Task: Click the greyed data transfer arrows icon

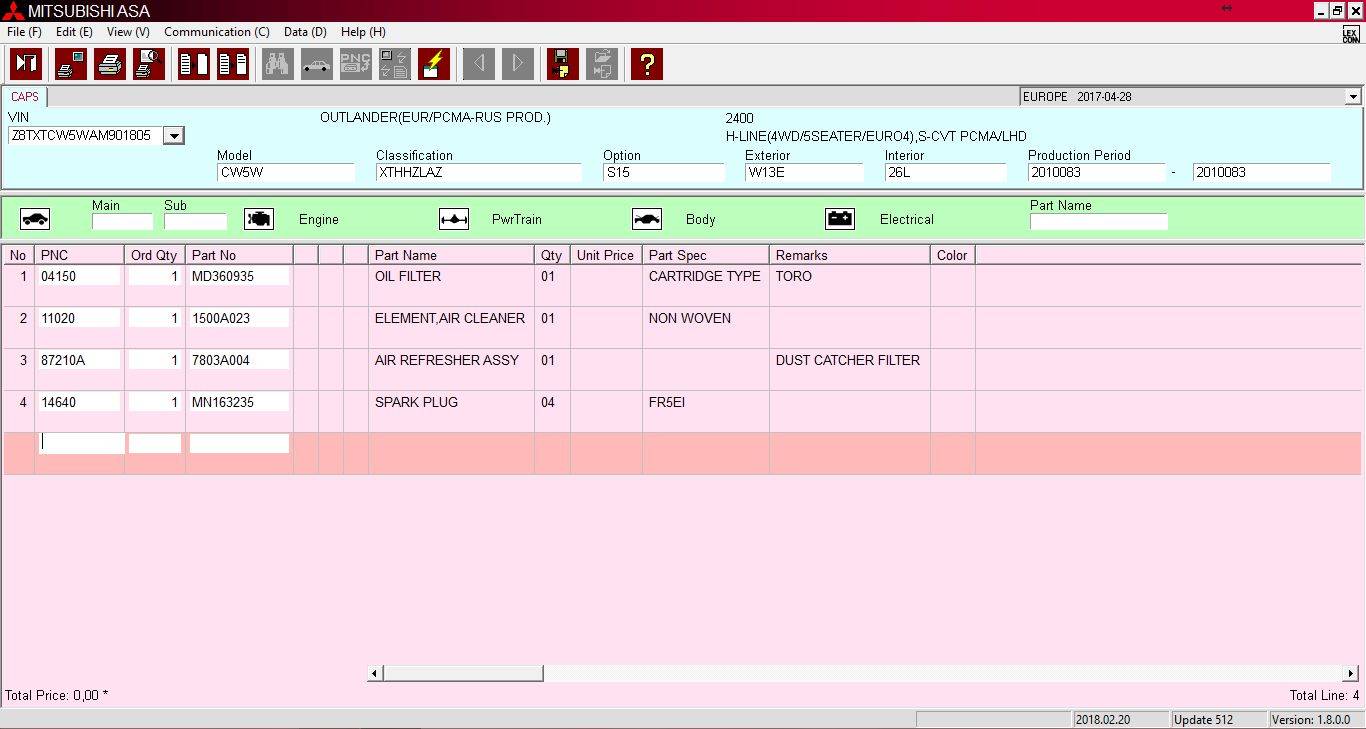Action: (x=395, y=64)
